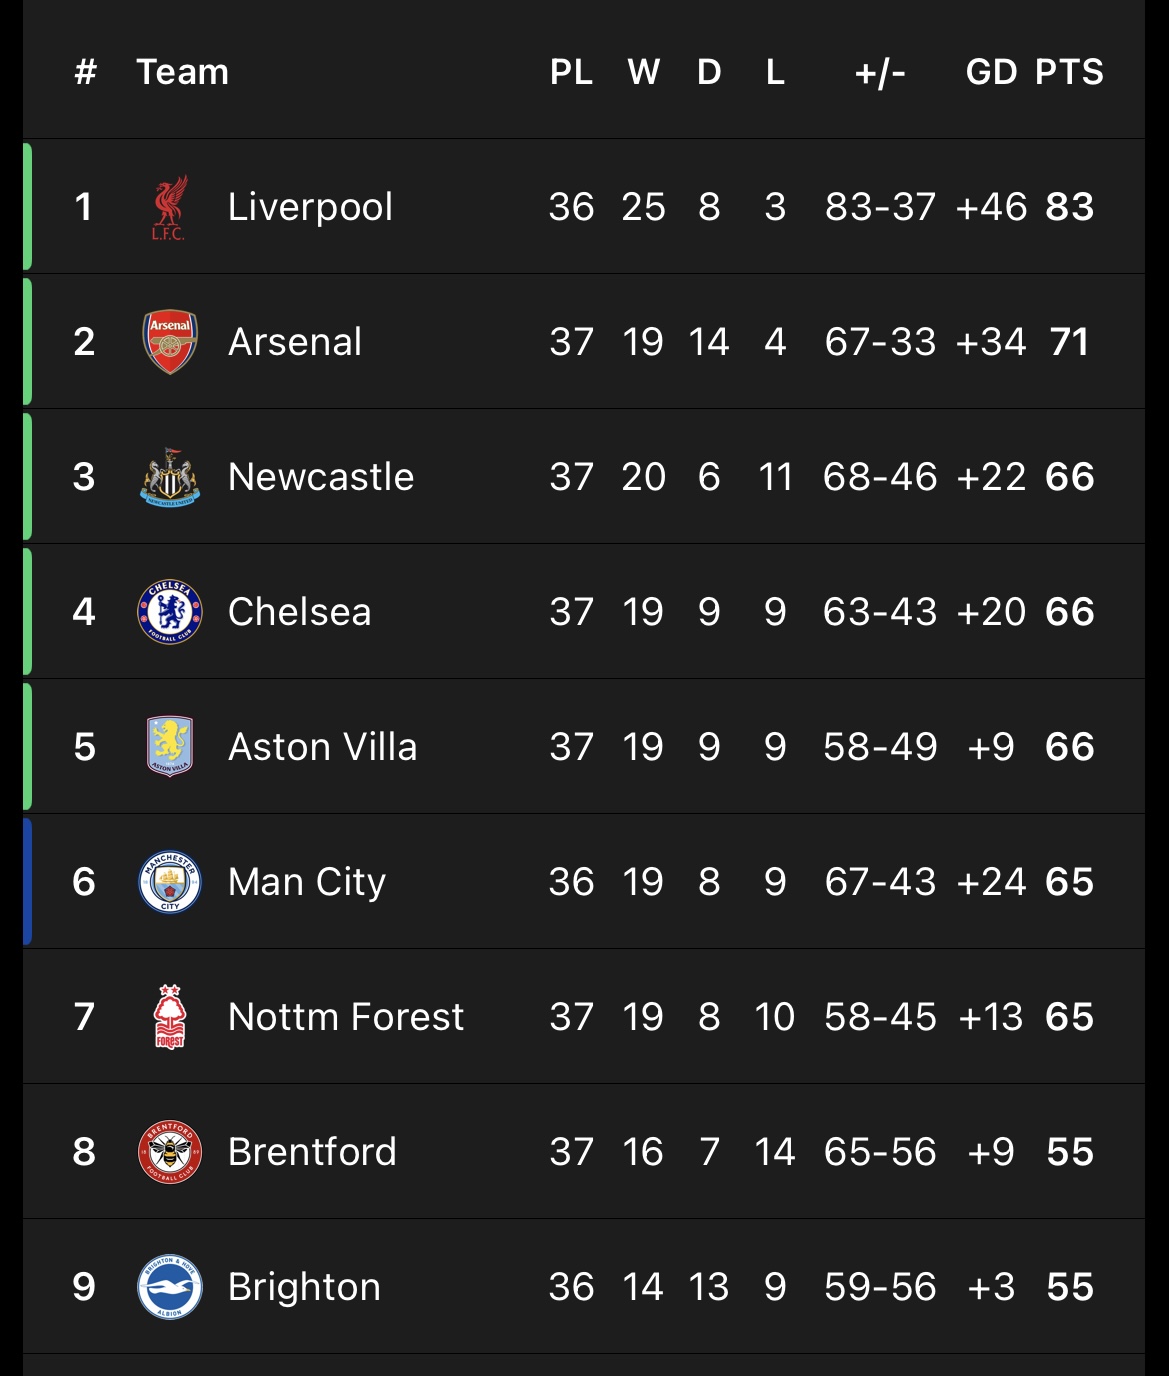Open the Man City team name link

point(307,883)
